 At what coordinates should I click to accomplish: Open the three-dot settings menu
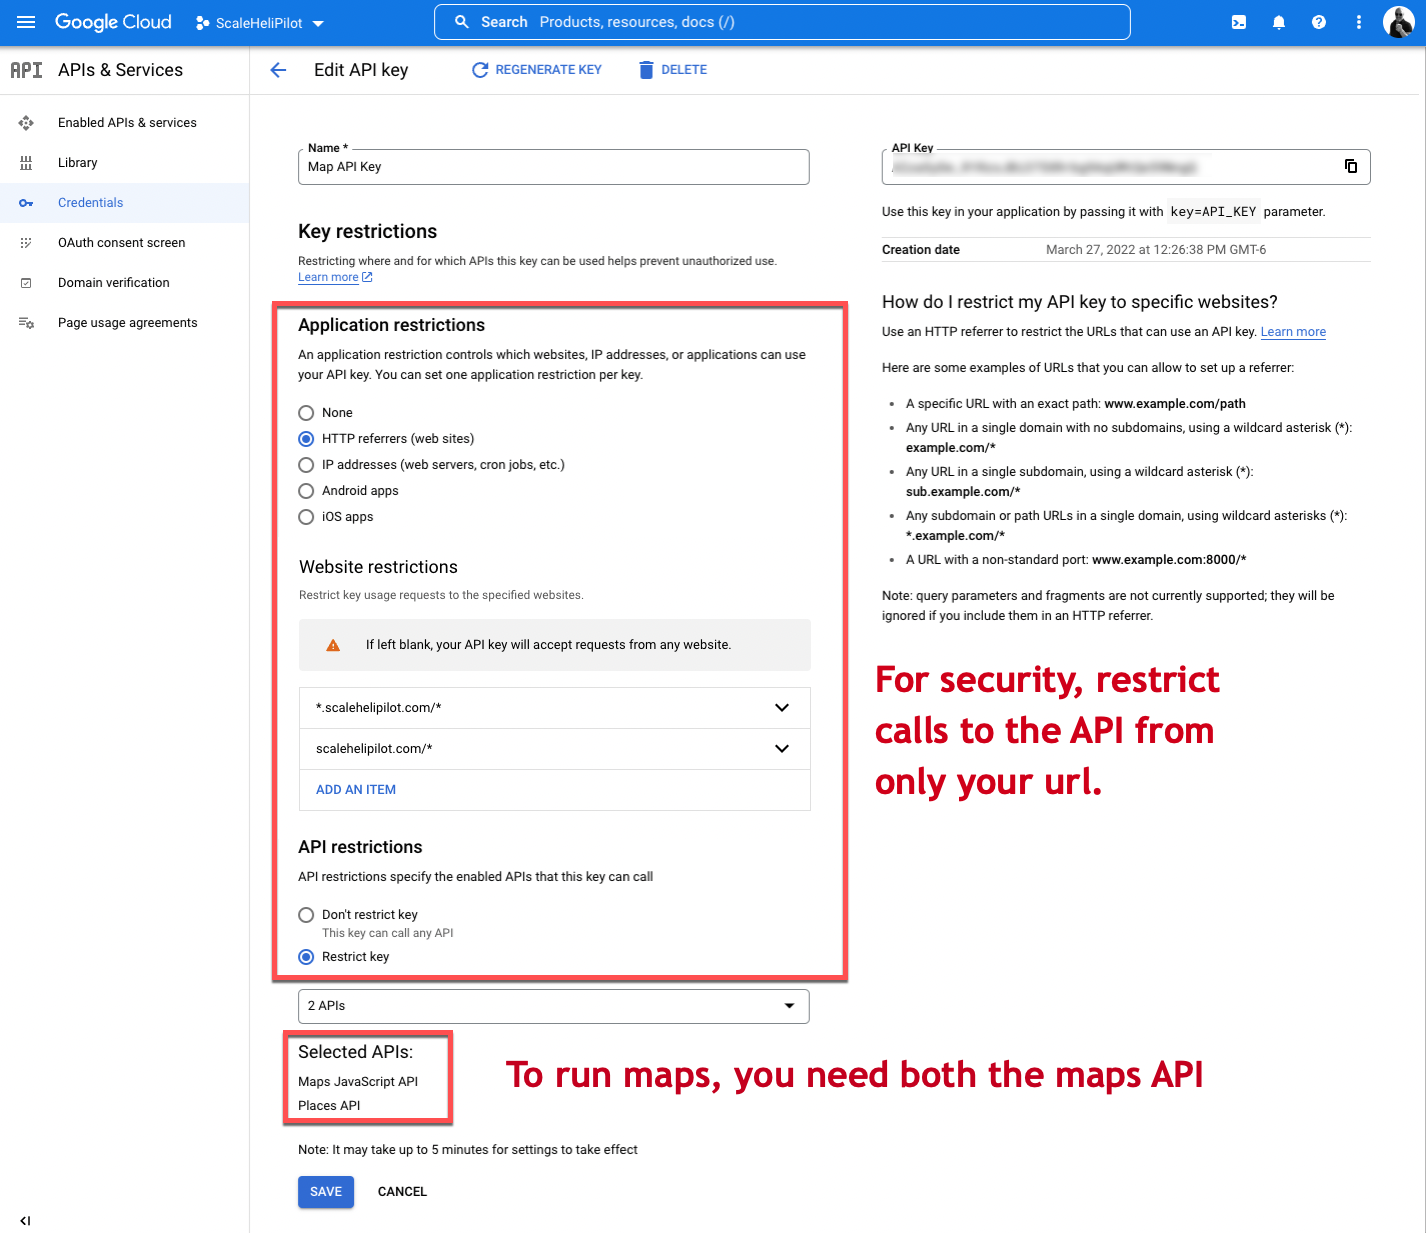(1358, 22)
